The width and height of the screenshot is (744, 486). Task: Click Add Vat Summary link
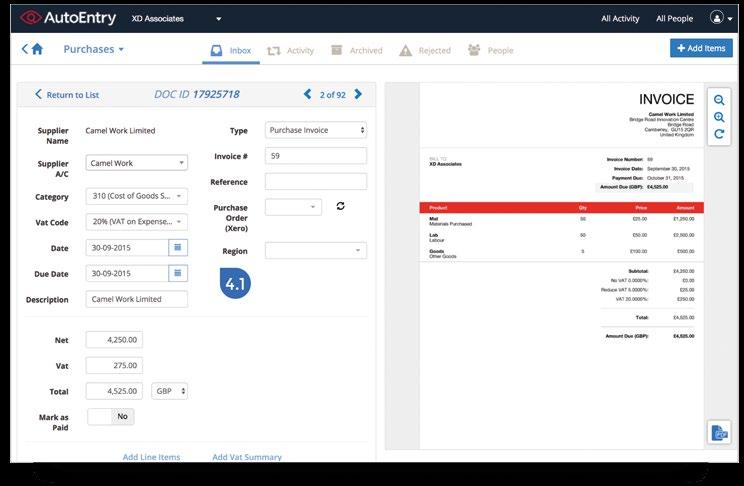247,457
